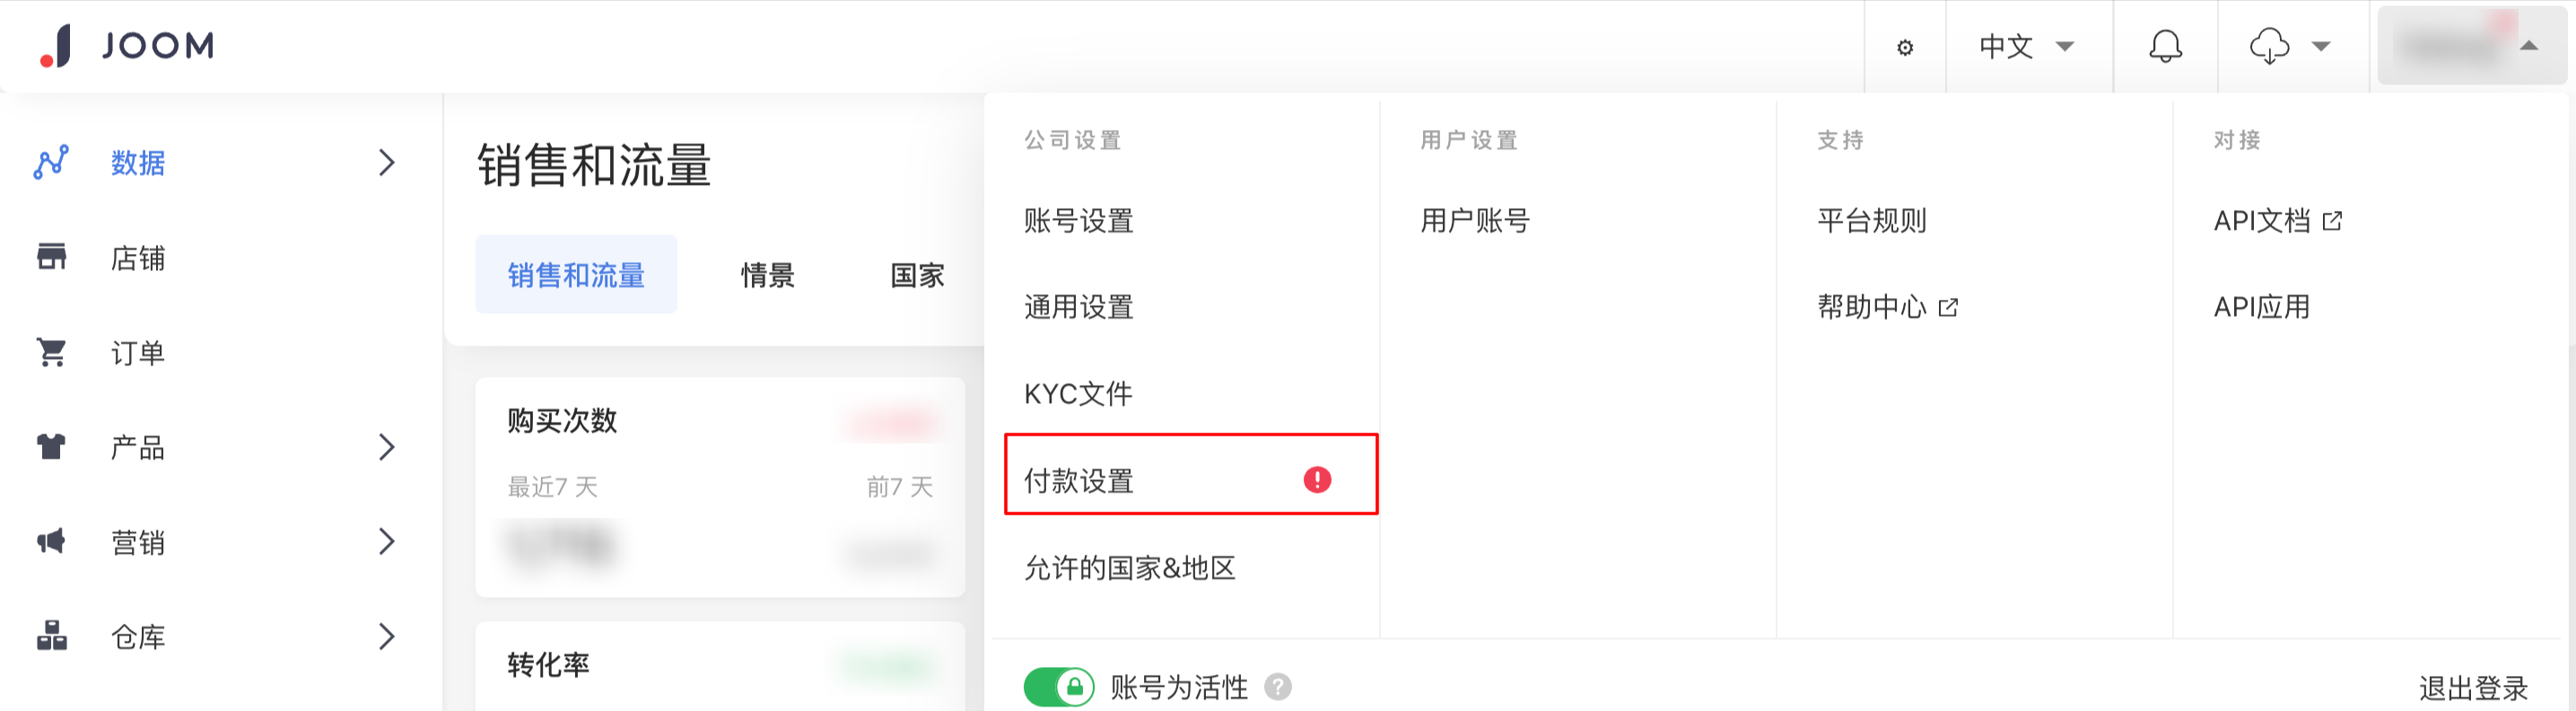Click the gear settings icon in header
The height and width of the screenshot is (711, 2576).
pos(1905,47)
